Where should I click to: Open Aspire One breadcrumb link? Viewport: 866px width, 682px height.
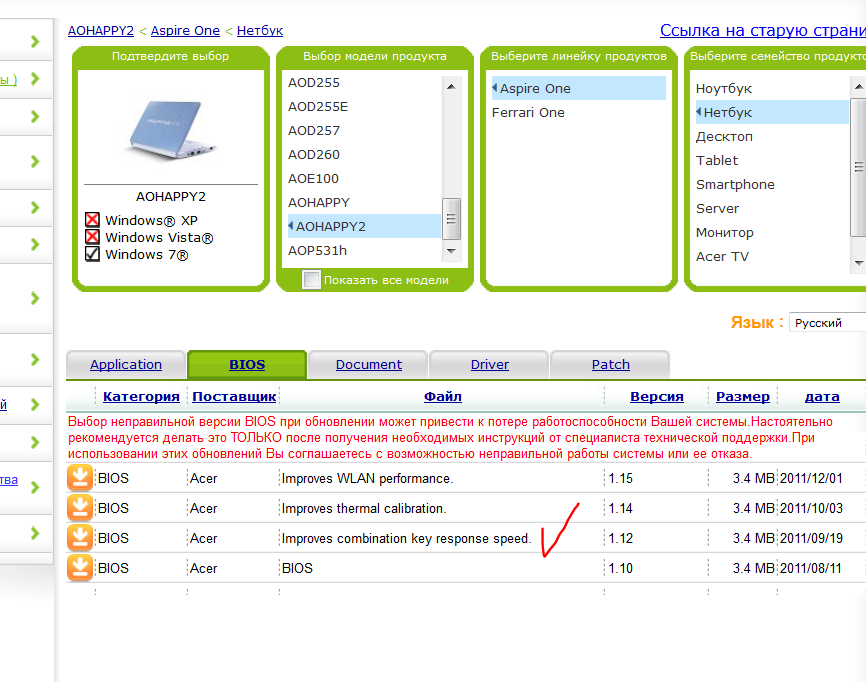point(185,31)
